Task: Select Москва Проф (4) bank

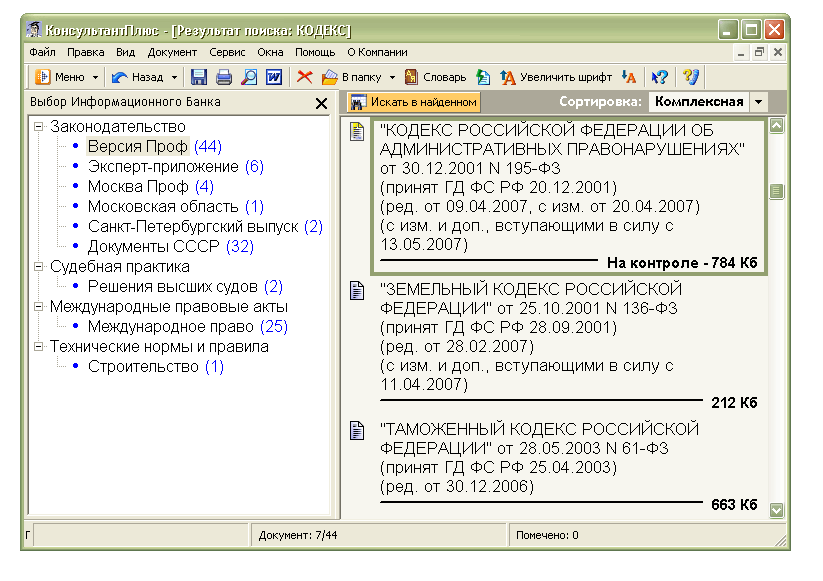Action: coord(150,186)
